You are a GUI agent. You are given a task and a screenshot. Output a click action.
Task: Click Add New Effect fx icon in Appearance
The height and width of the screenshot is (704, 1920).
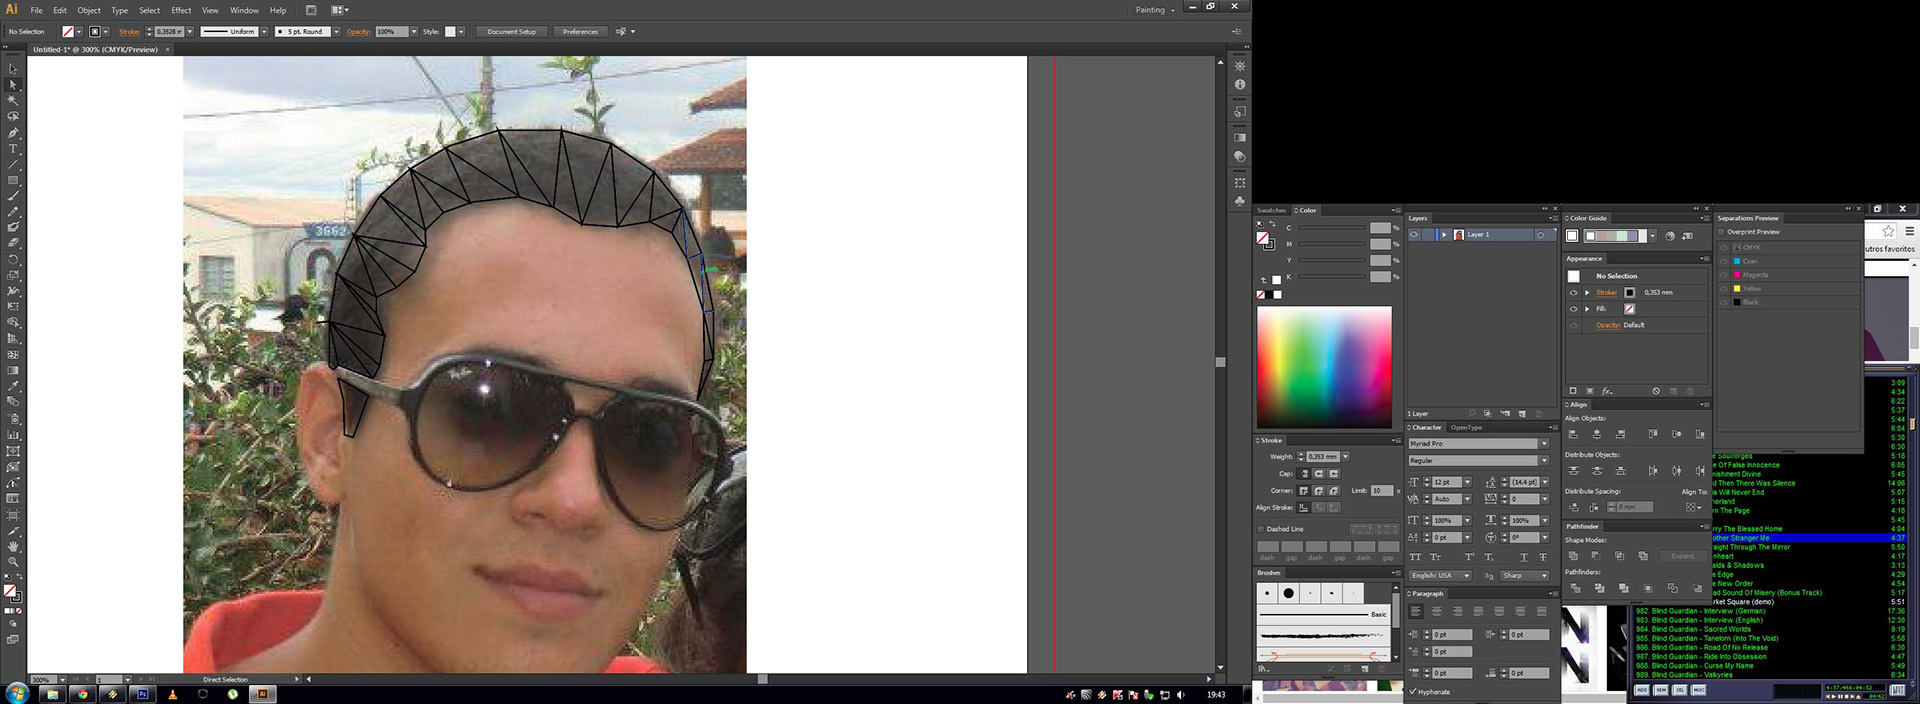[x=1607, y=391]
